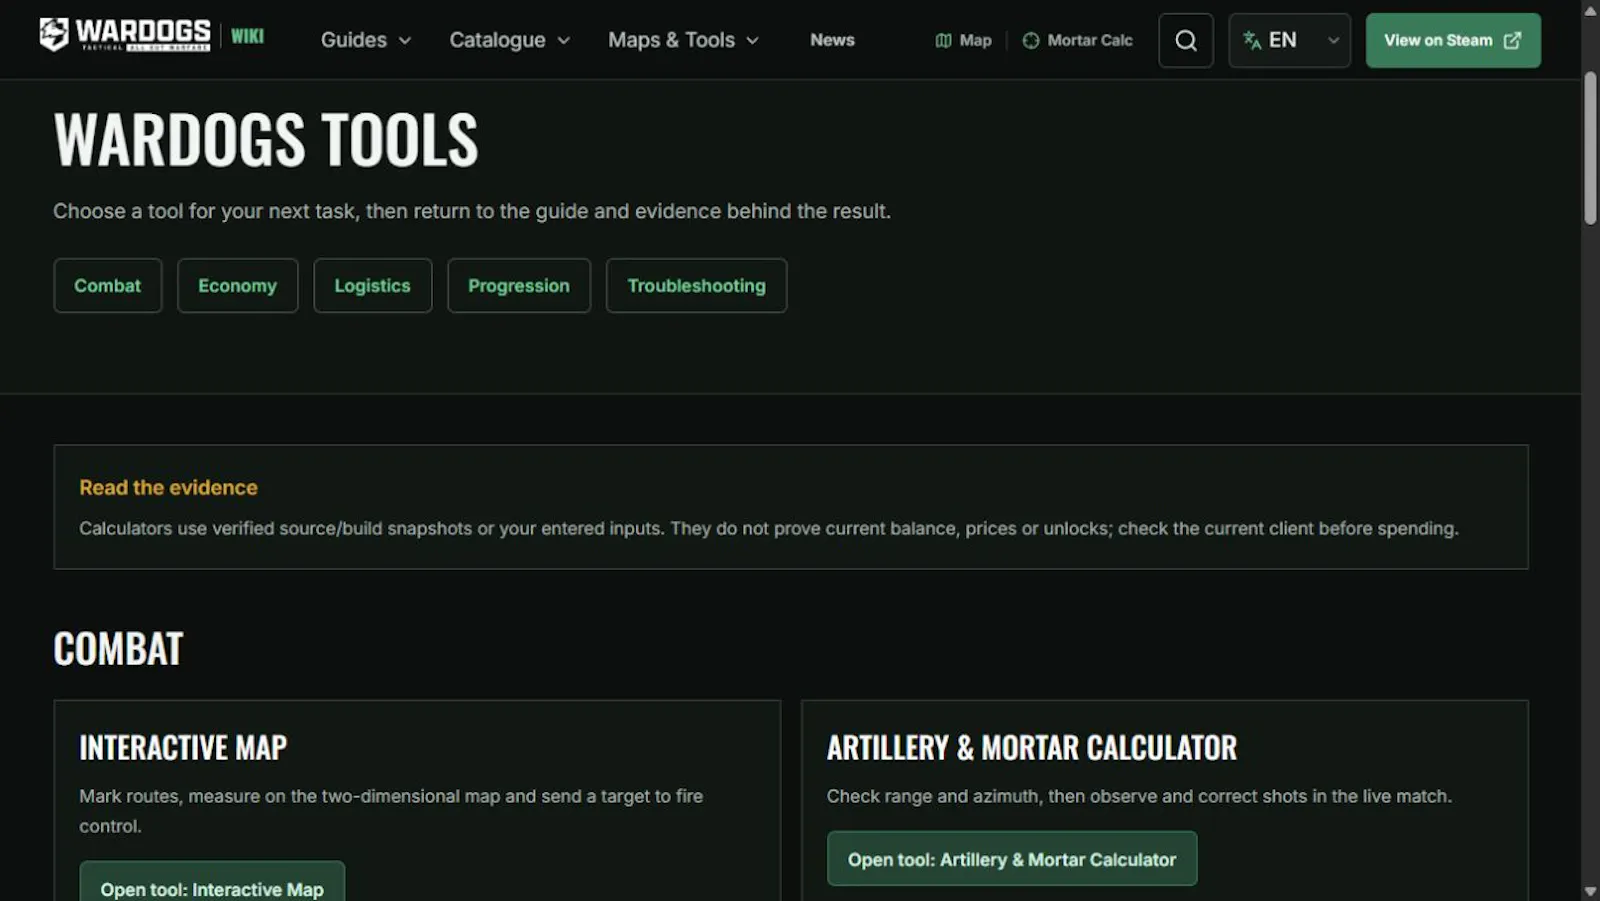Open the Maps & Tools menu
Viewport: 1600px width, 901px height.
[x=684, y=40]
